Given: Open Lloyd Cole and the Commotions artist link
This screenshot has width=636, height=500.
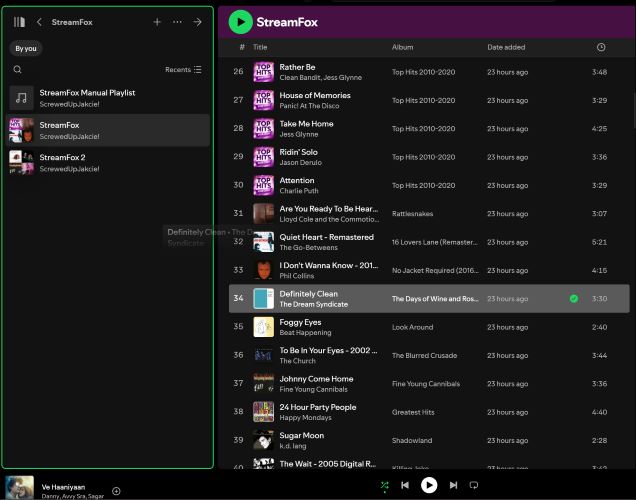Looking at the screenshot, I should pos(329,219).
